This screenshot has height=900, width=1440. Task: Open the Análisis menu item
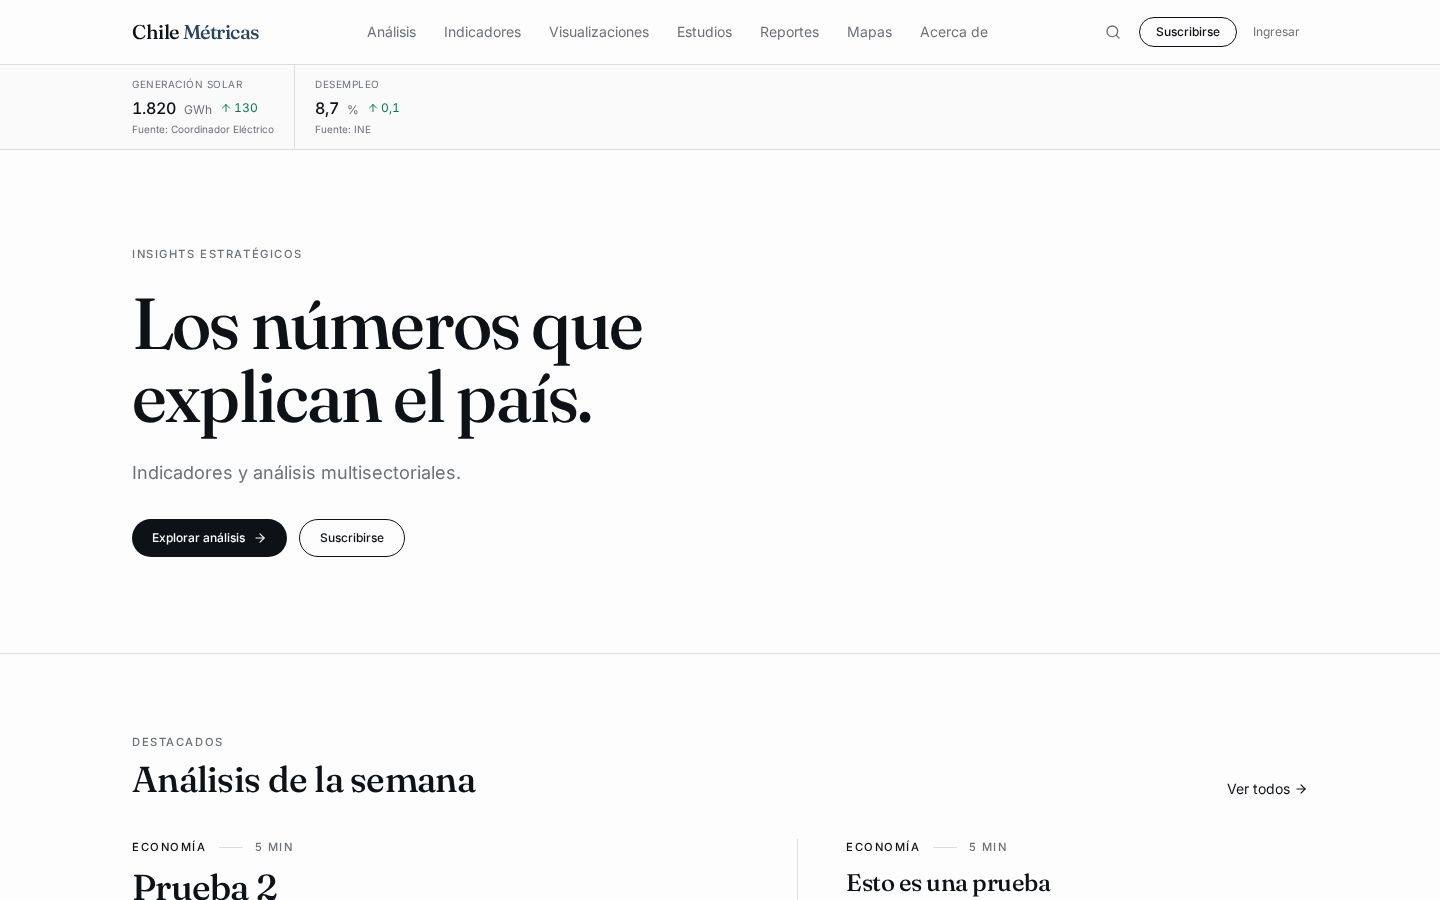click(391, 32)
